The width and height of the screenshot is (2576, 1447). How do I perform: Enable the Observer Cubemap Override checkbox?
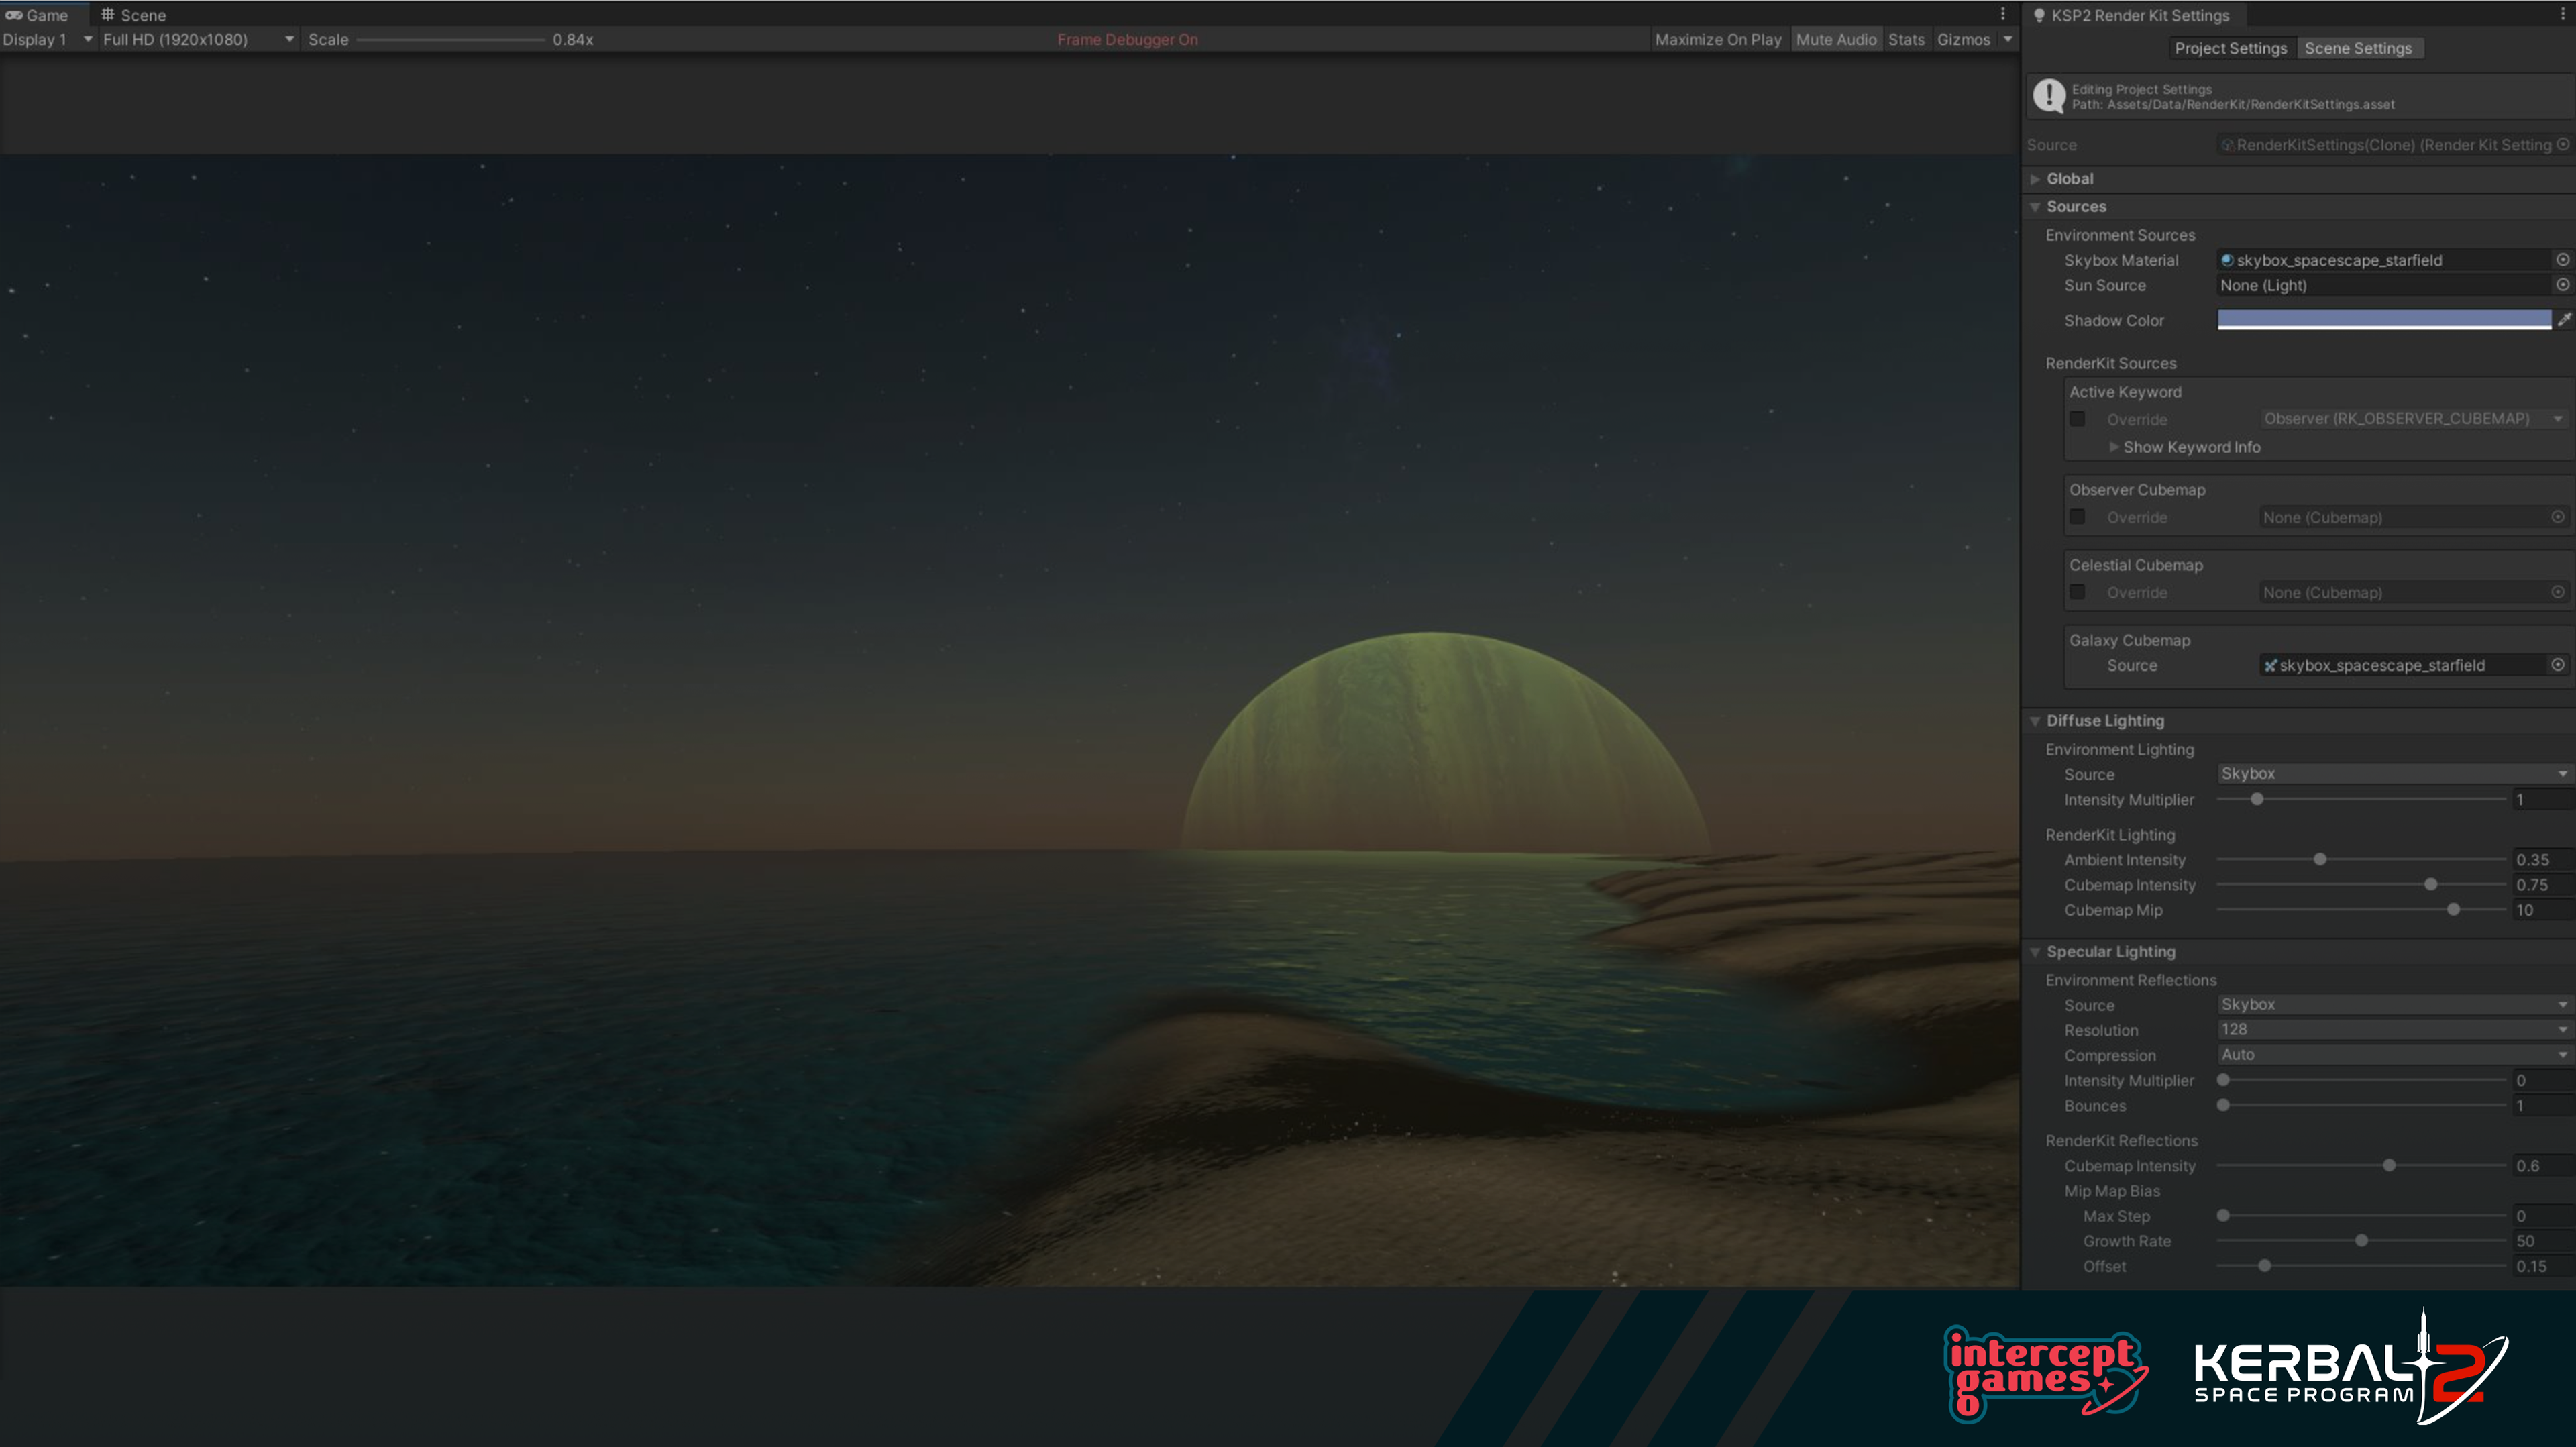coord(2078,517)
